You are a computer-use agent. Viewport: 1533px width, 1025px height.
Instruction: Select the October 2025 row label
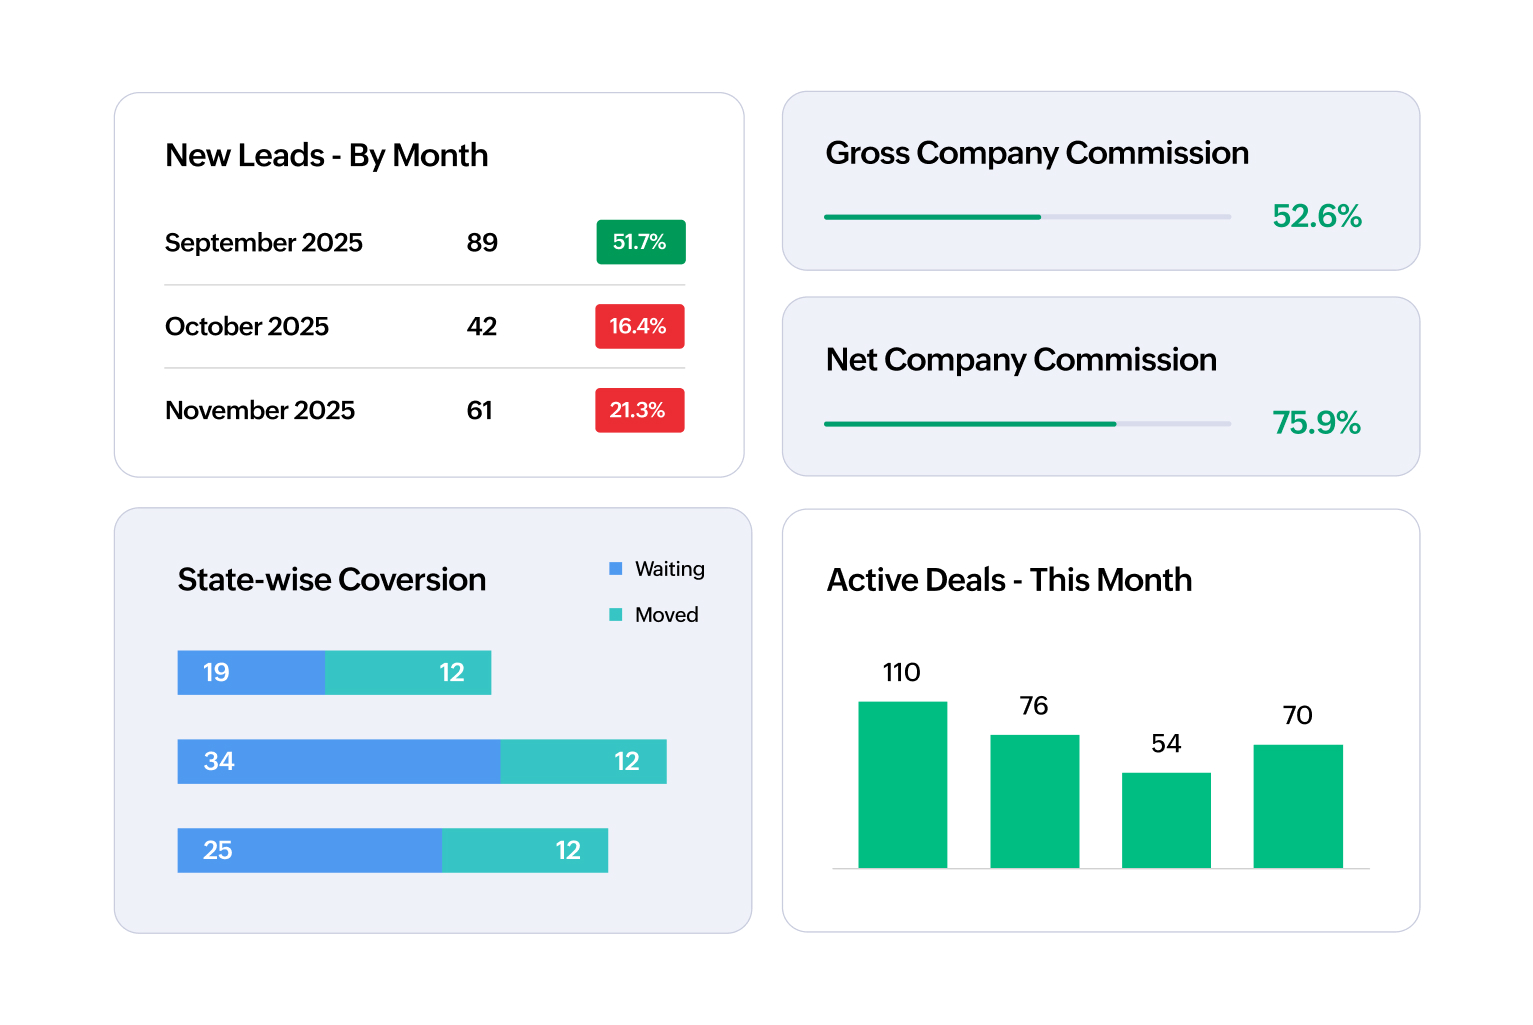(x=247, y=327)
